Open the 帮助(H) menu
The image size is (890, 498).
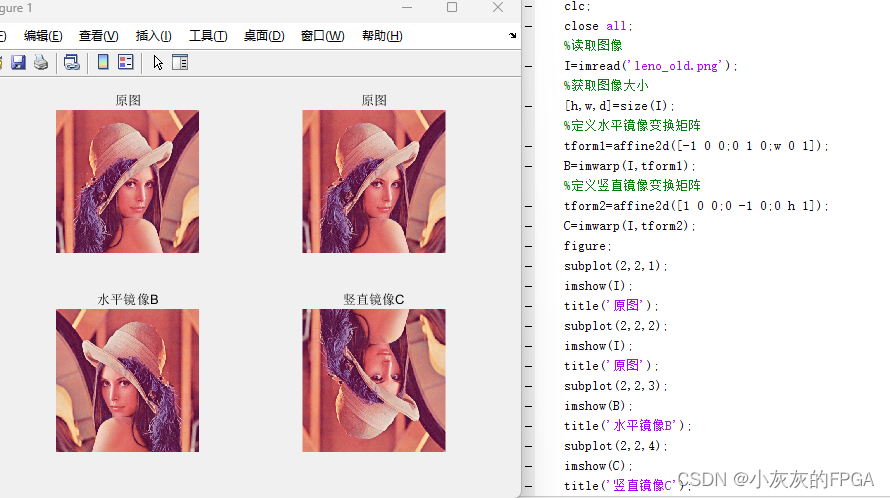click(x=382, y=36)
